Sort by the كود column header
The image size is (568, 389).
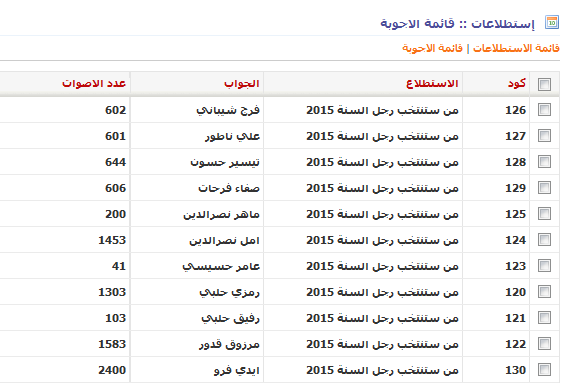click(x=517, y=84)
